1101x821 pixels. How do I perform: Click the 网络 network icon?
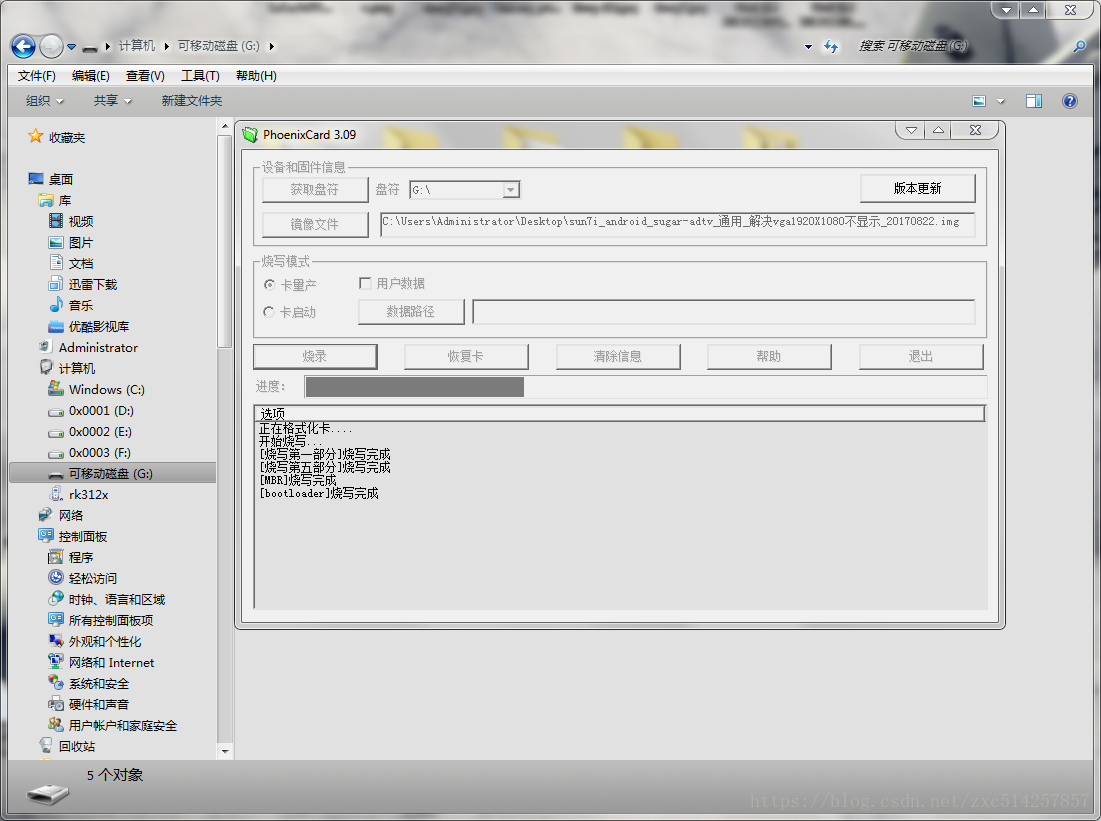pos(46,515)
